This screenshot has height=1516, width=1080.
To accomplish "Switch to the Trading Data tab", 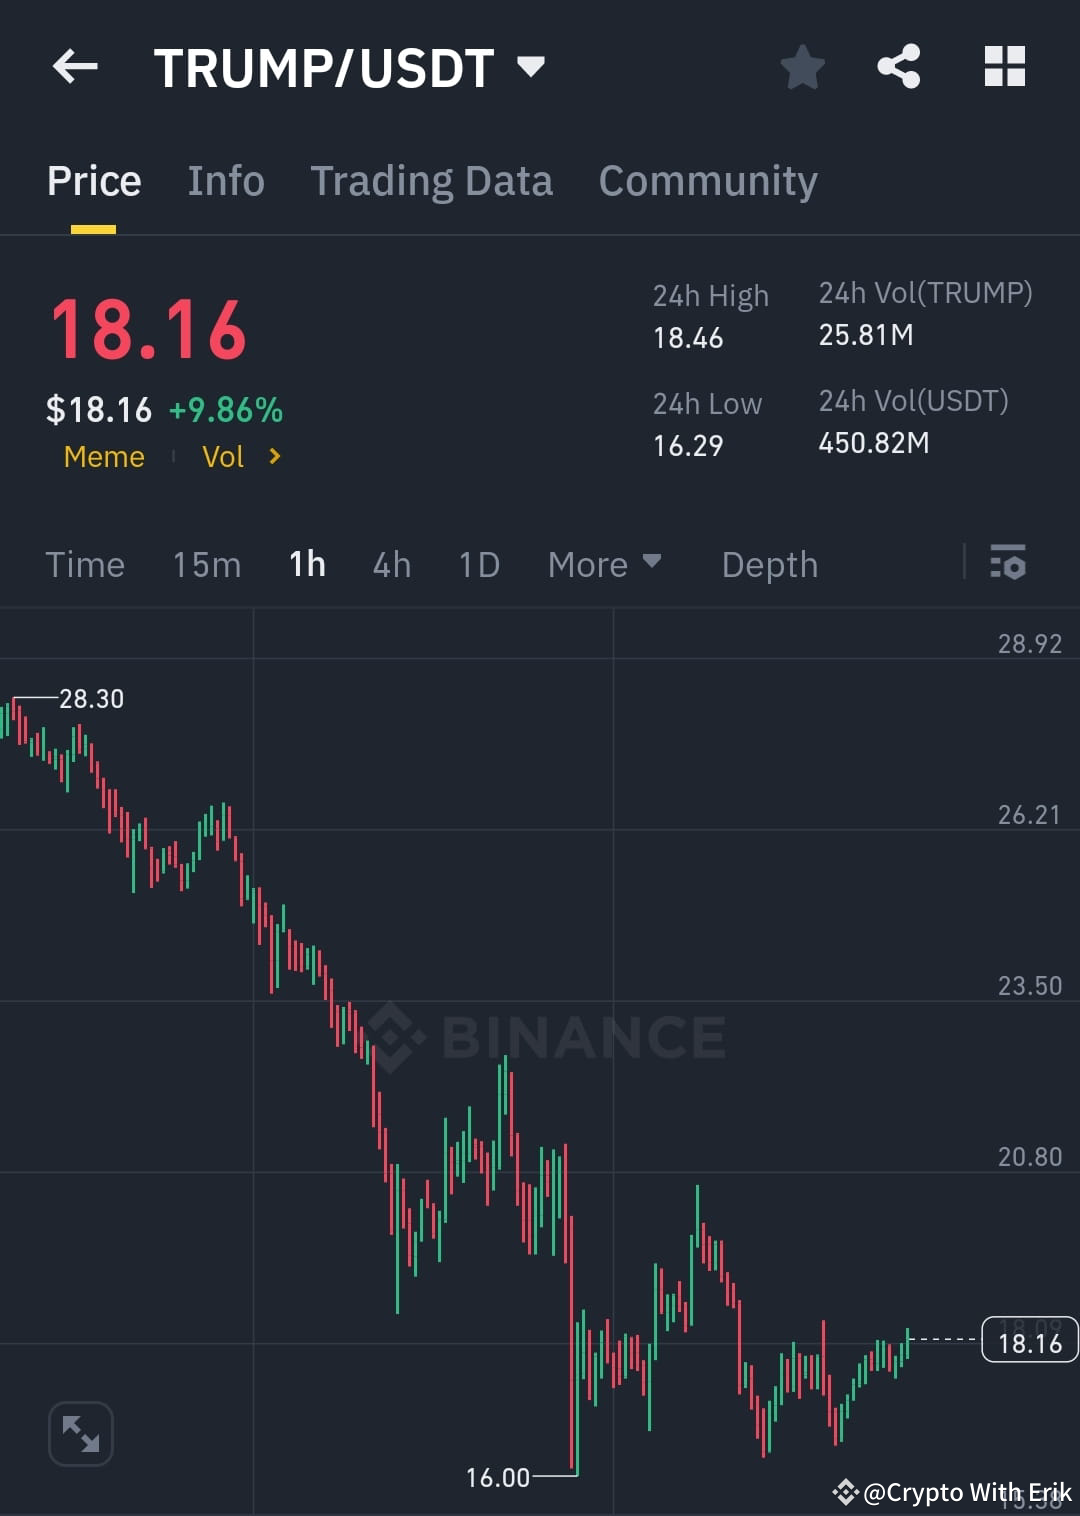I will pyautogui.click(x=432, y=181).
